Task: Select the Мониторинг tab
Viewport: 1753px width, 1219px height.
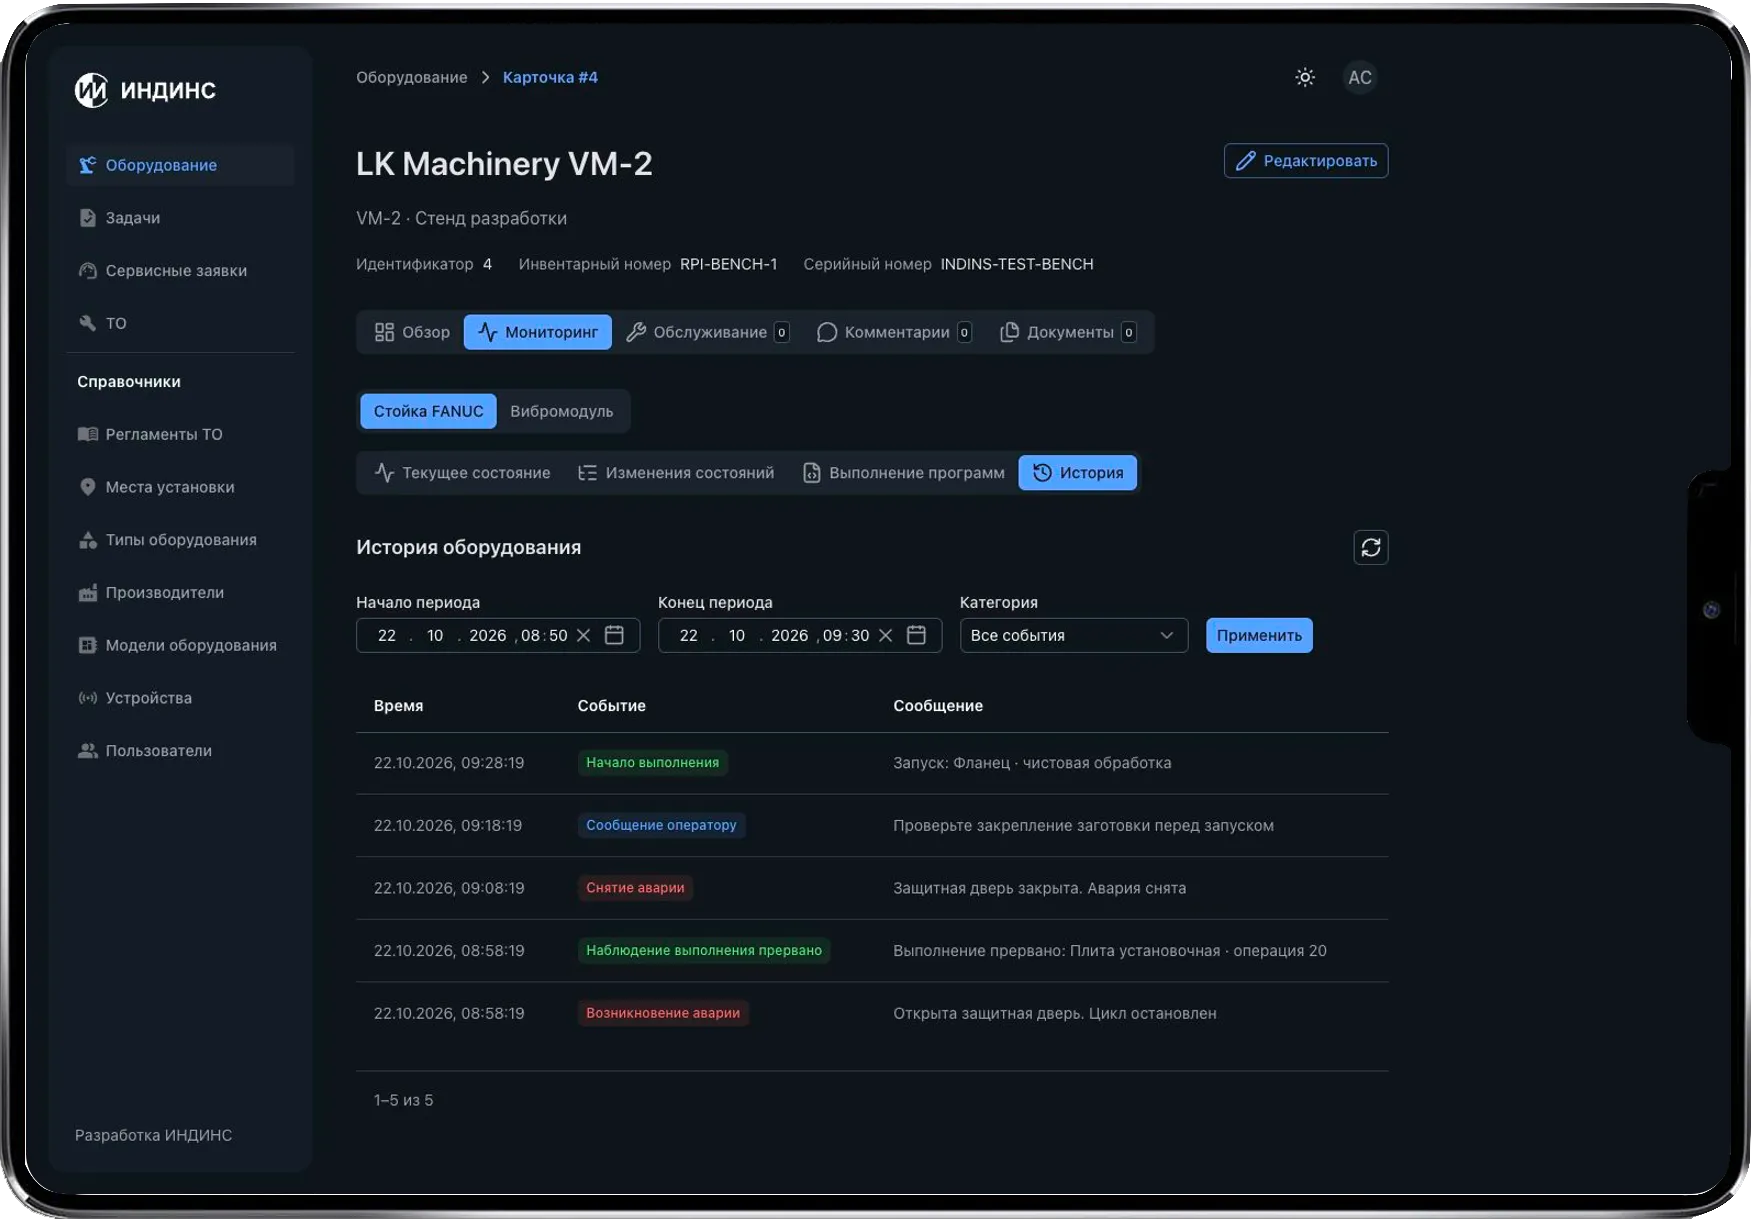Action: [537, 332]
